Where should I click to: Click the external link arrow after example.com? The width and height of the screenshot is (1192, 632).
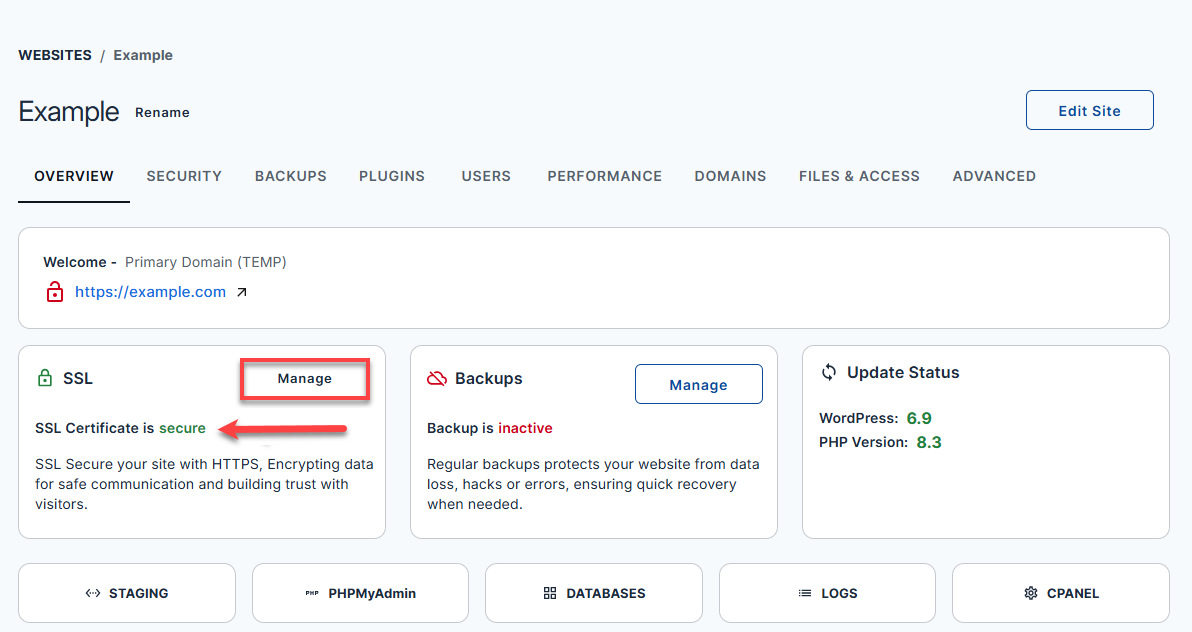(x=242, y=292)
